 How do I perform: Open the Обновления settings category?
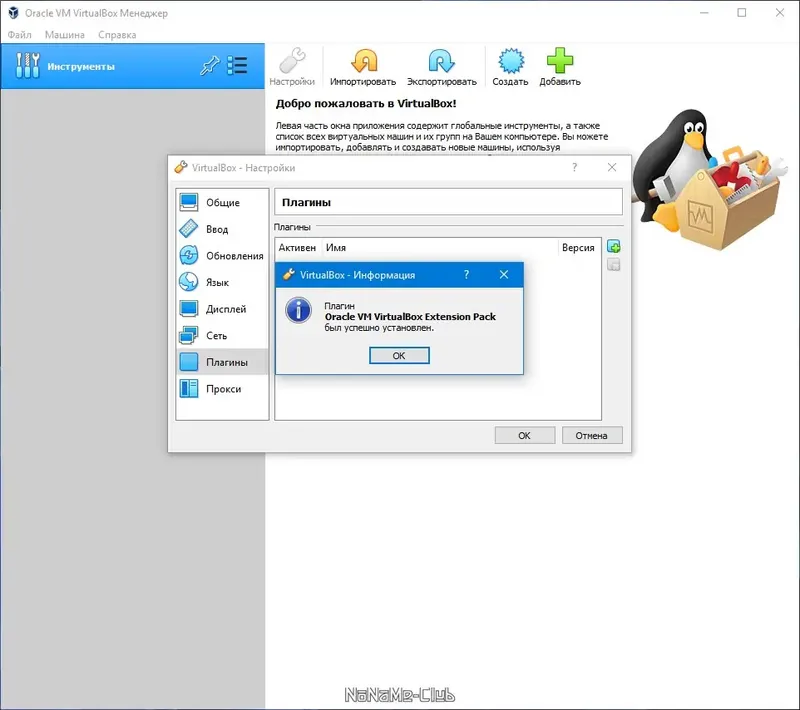(222, 256)
